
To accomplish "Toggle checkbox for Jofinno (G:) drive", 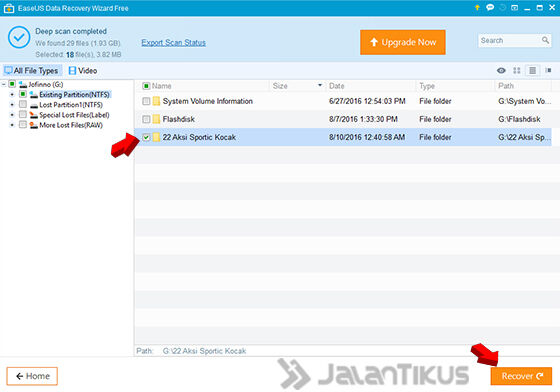I will (12, 84).
